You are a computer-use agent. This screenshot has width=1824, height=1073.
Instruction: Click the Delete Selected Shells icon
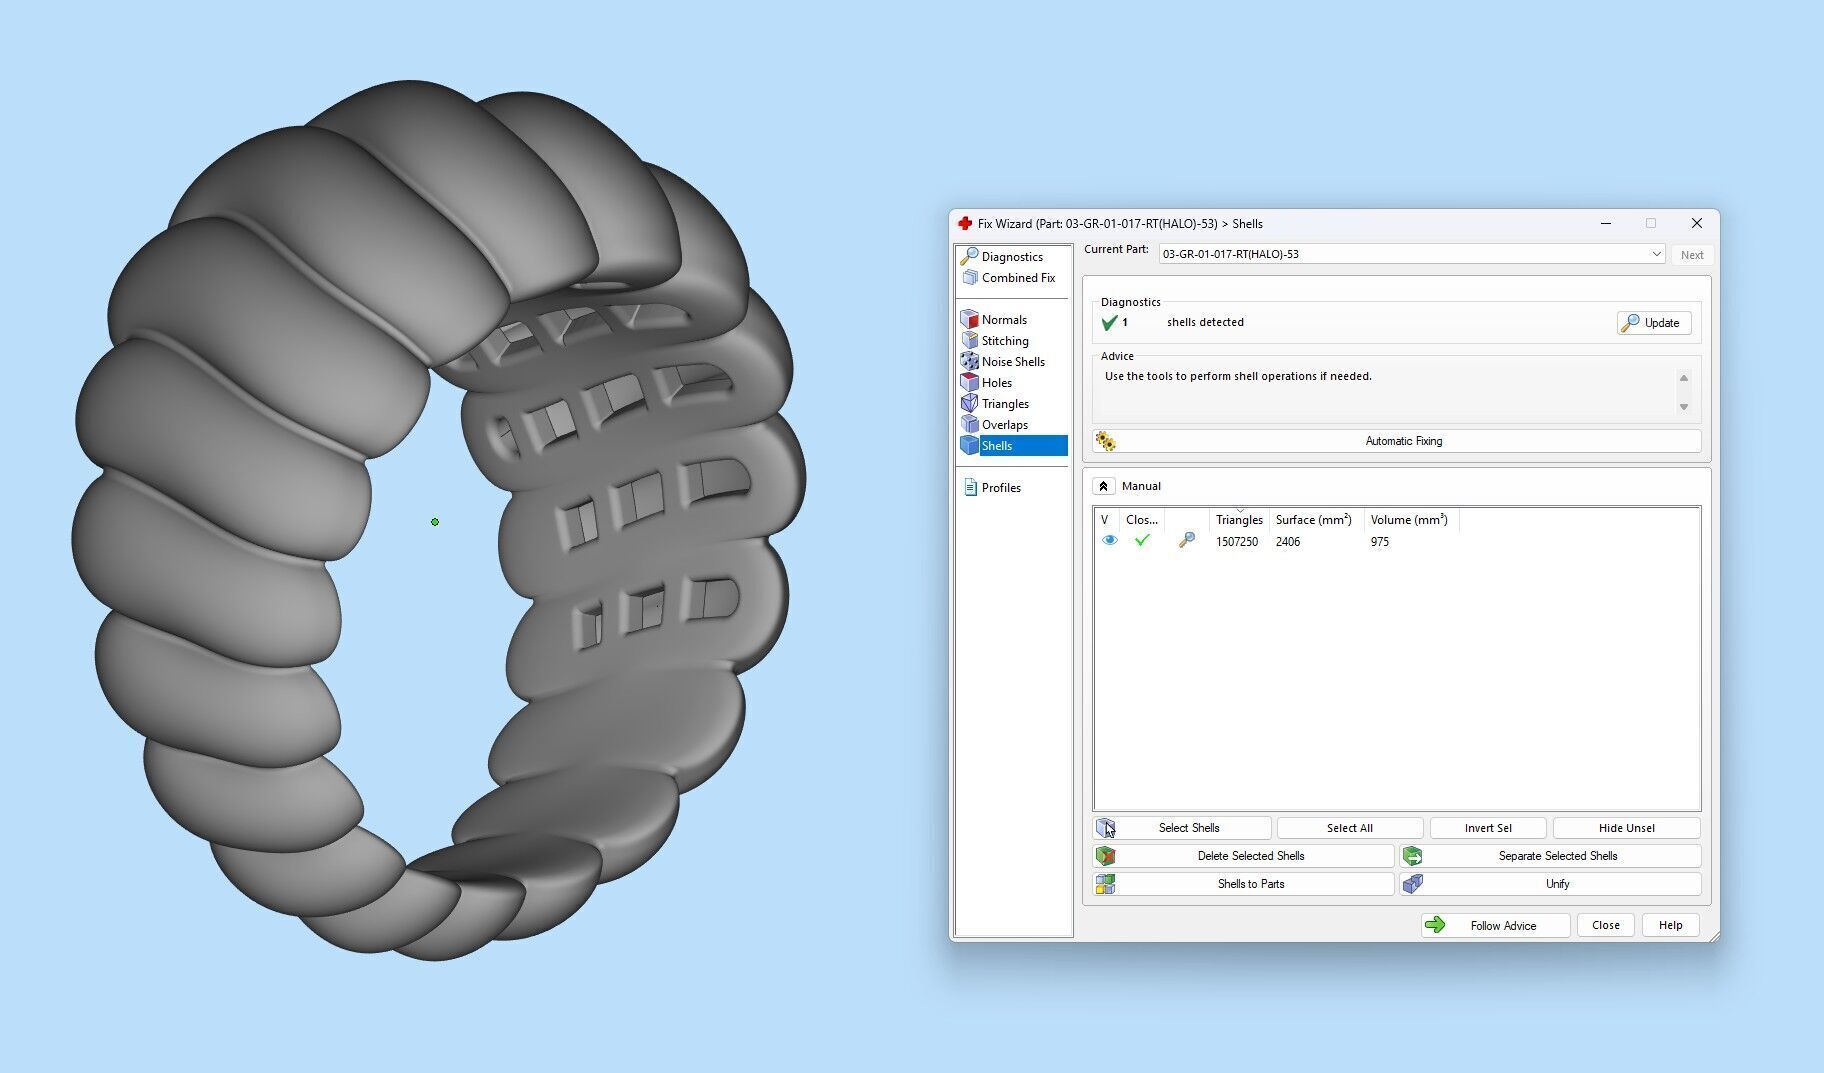click(1105, 856)
